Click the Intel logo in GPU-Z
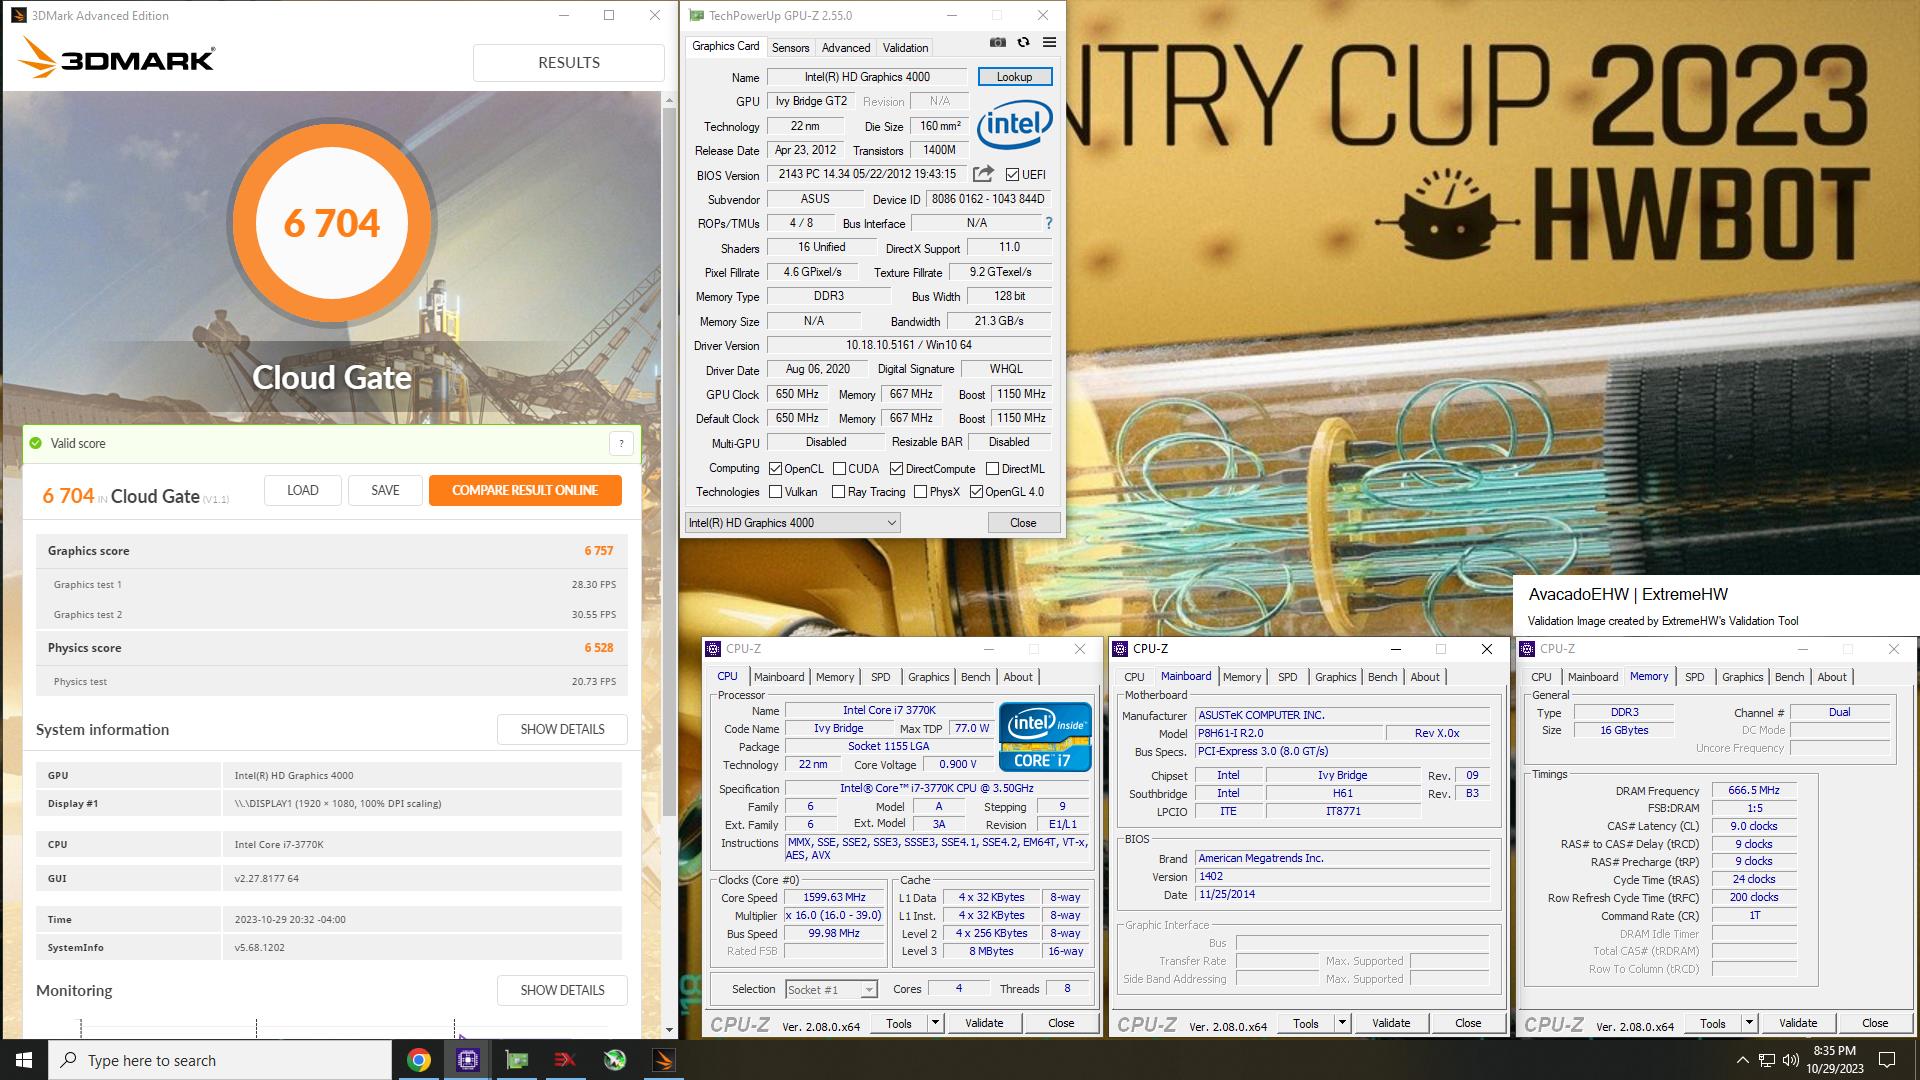Viewport: 1920px width, 1080px height. (x=1014, y=125)
